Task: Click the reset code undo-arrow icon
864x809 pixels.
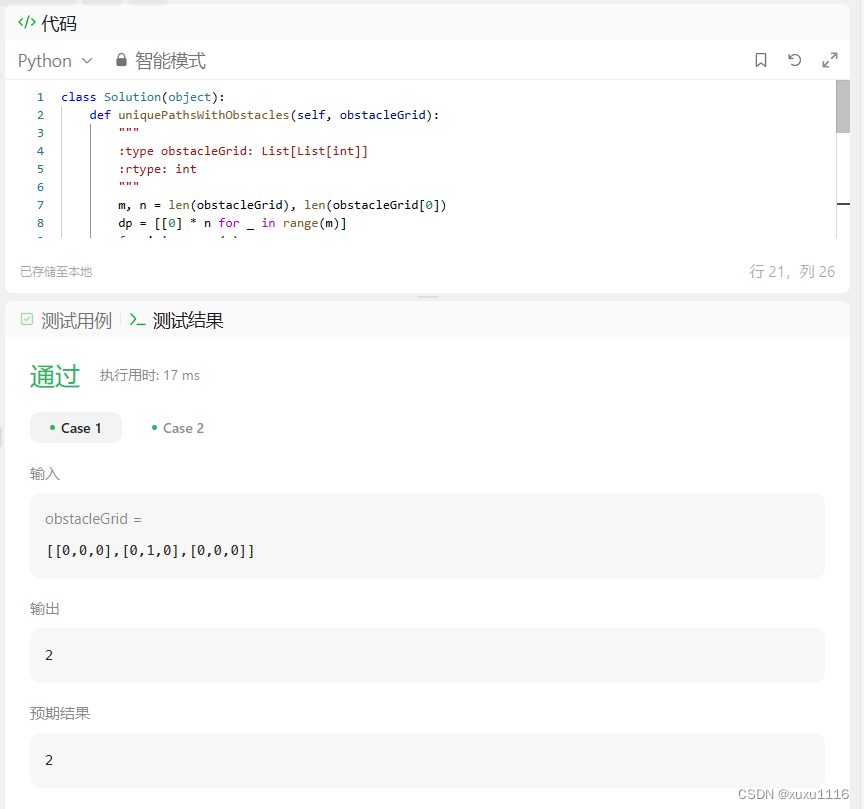Action: 794,60
